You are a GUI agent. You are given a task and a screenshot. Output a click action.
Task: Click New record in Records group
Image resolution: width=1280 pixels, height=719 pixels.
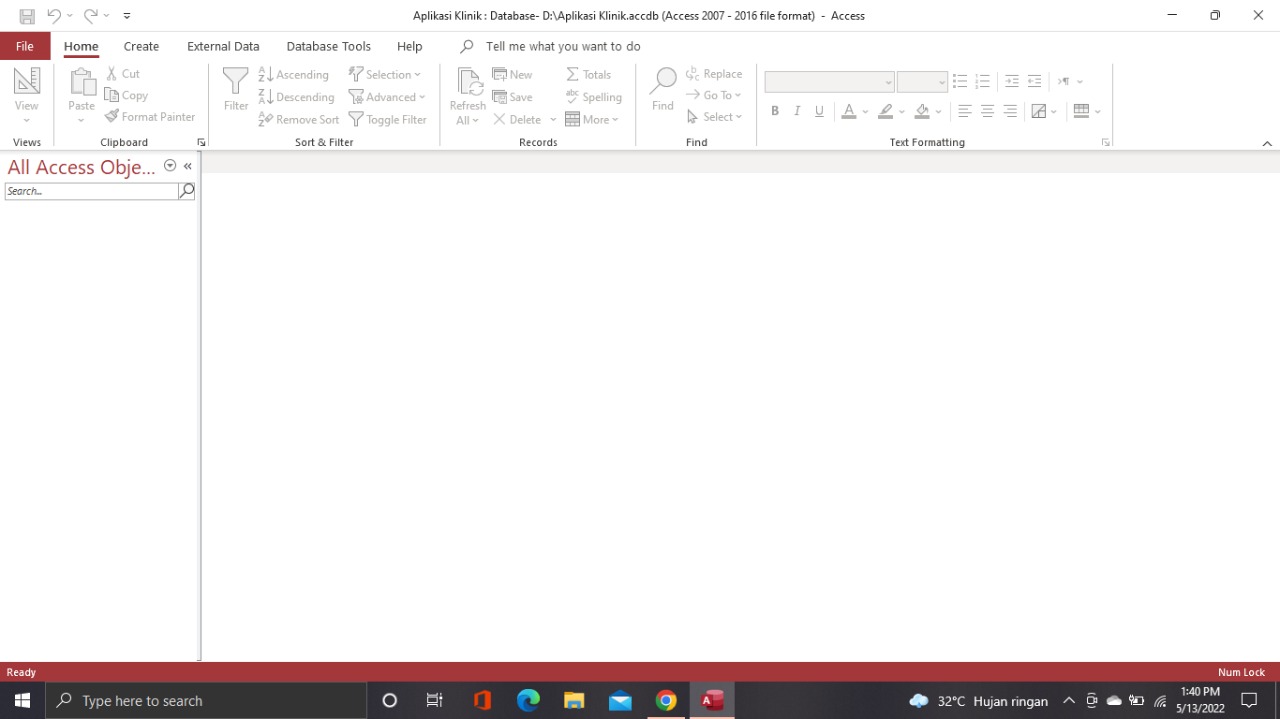pos(513,75)
